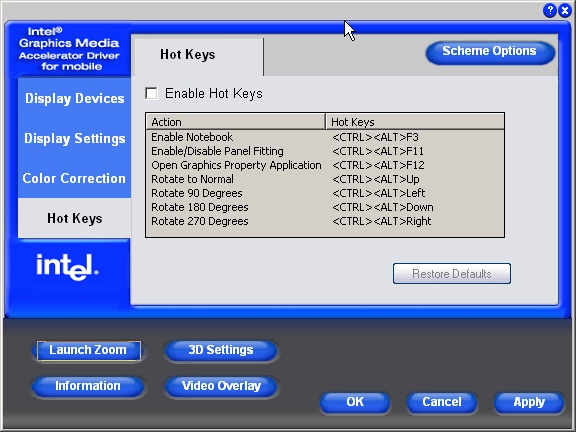Select Hot Keys in the sidebar

point(75,218)
